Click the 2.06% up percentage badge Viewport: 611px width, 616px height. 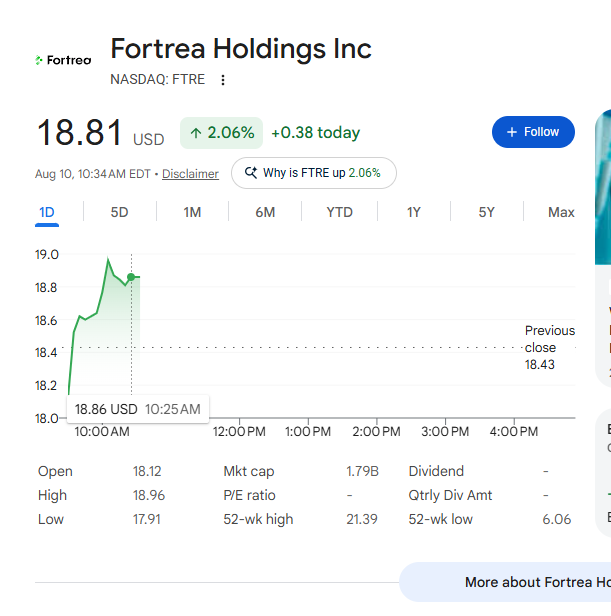(x=221, y=133)
